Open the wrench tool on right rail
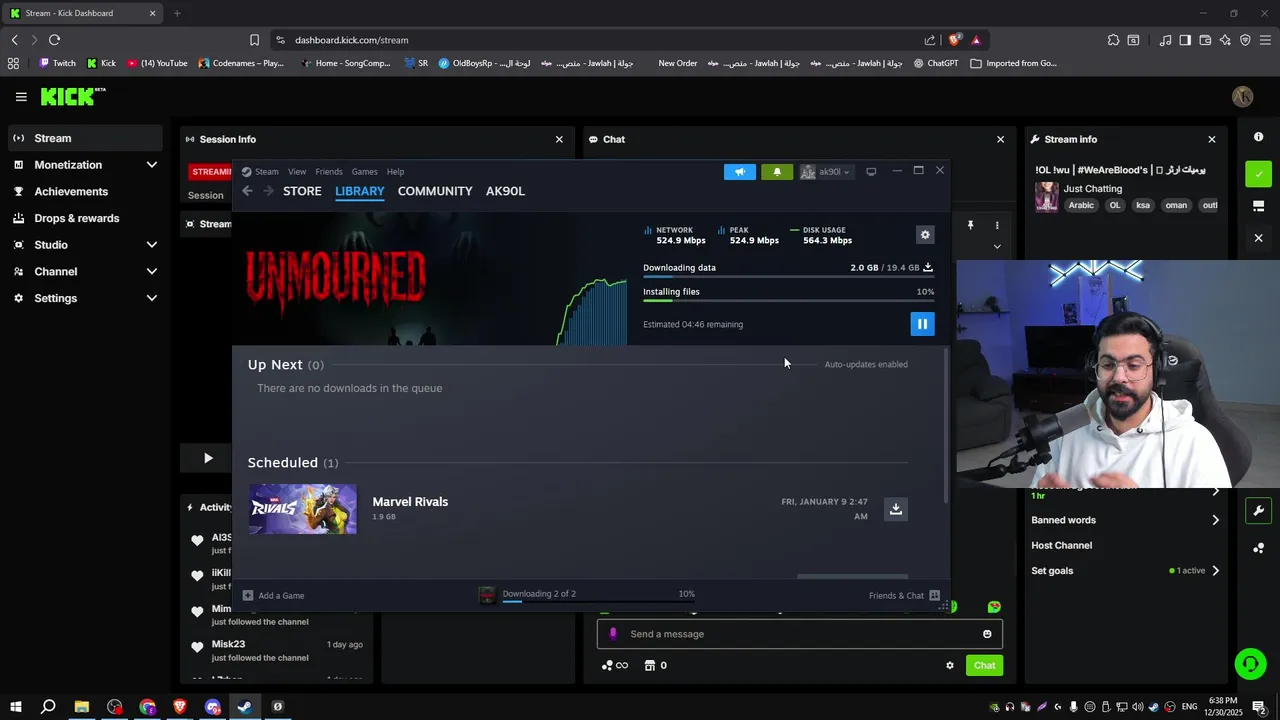The height and width of the screenshot is (720, 1280). tap(1259, 511)
